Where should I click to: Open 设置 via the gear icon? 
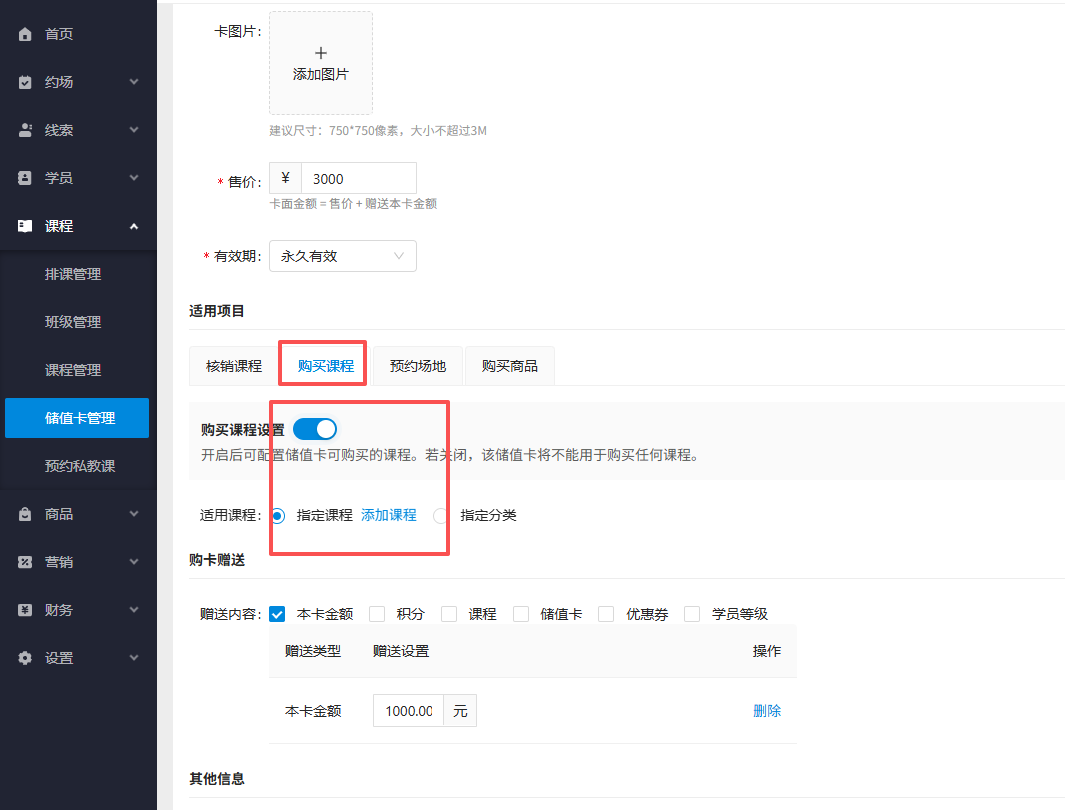24,657
